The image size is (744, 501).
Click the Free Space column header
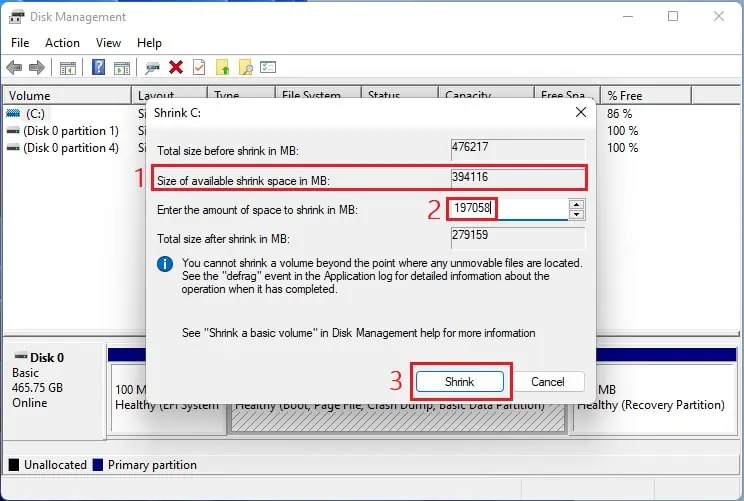(x=567, y=94)
